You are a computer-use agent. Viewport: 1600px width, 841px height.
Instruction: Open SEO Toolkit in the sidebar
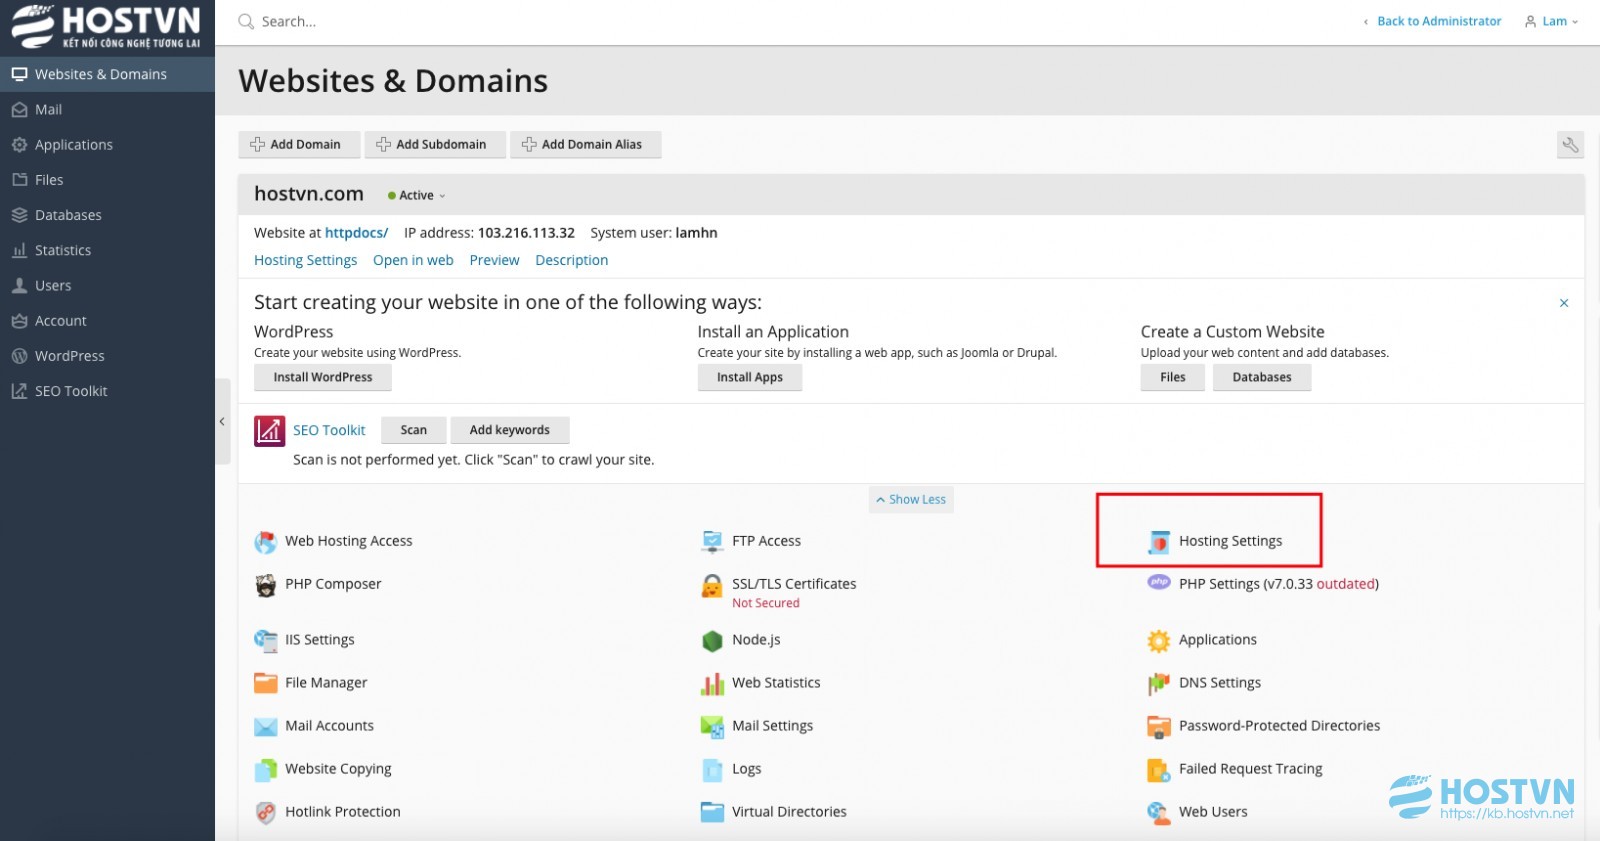[x=107, y=391]
